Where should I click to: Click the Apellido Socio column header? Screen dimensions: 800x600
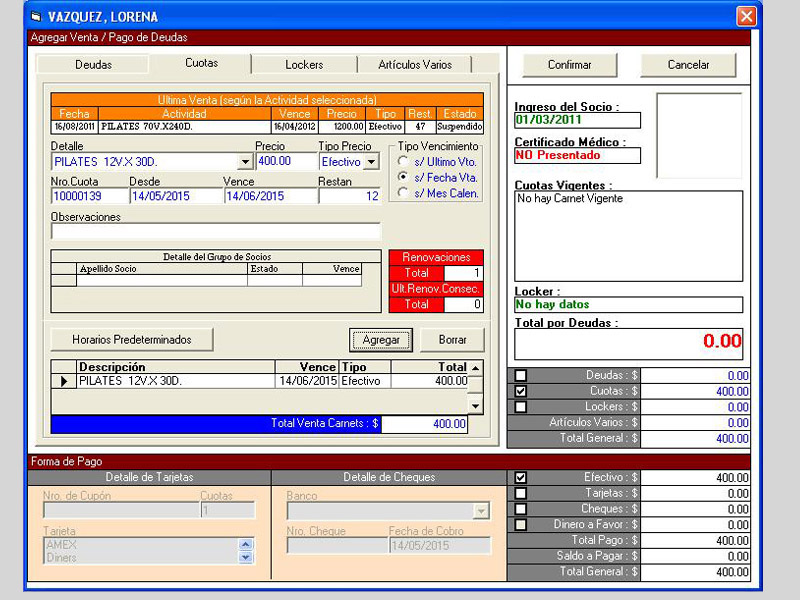click(162, 269)
